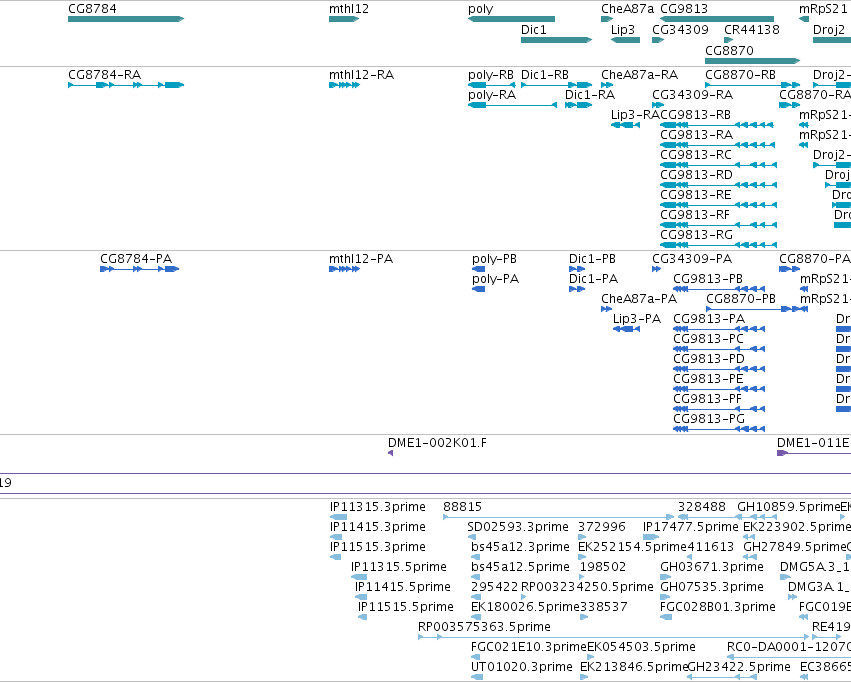Select the EK054503.5prime EST label
Screen dimensions: 851x682
tap(642, 647)
